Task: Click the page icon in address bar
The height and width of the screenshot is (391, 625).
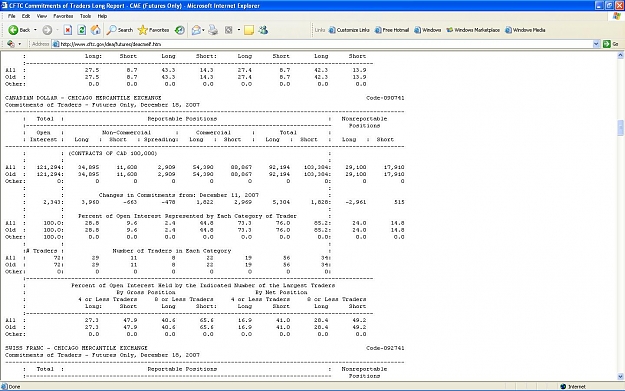Action: tap(56, 44)
